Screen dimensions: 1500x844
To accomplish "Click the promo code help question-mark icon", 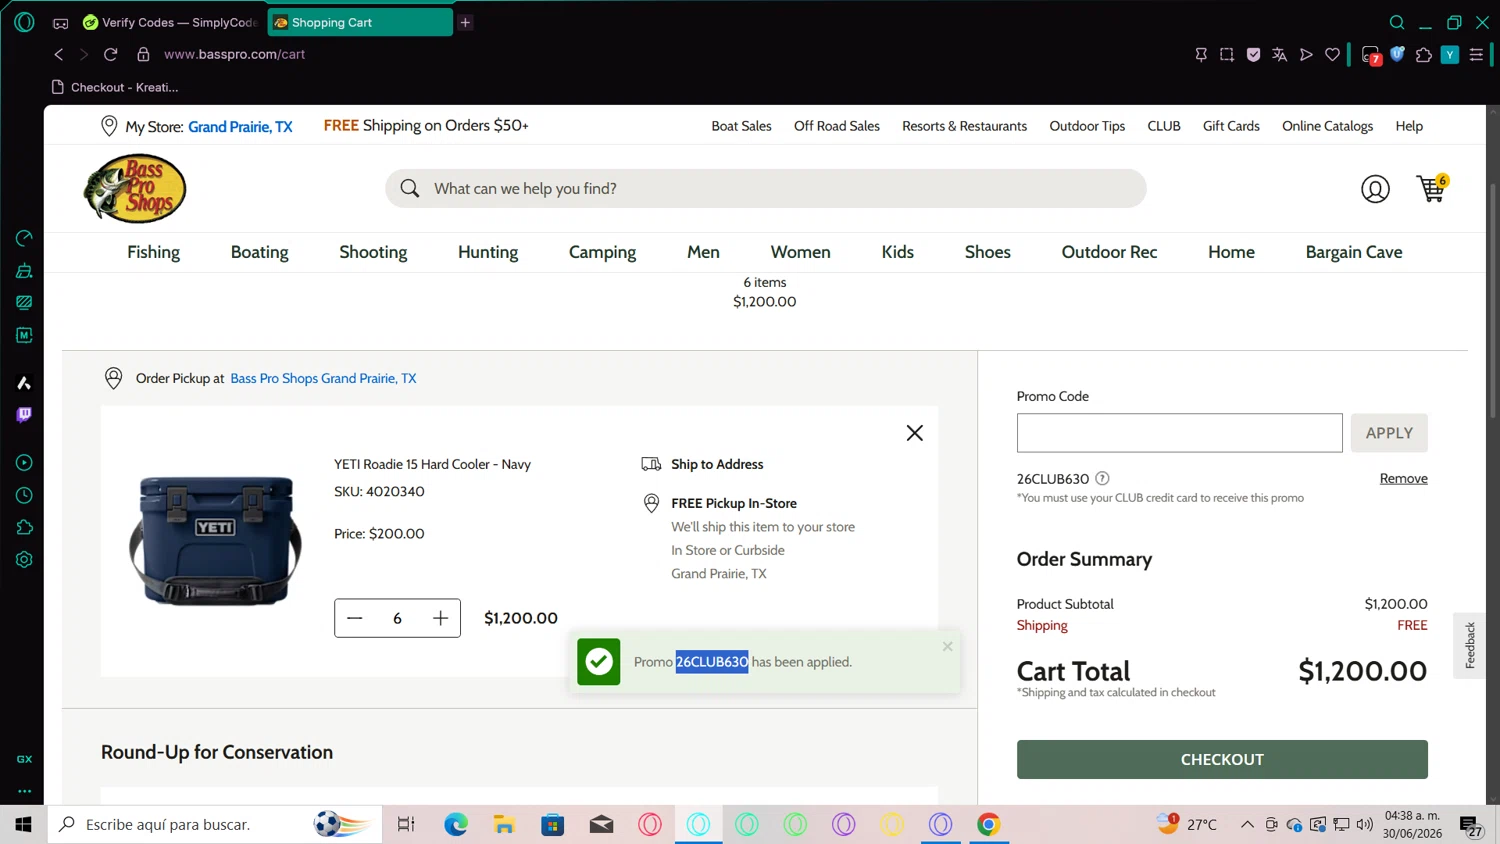I will coord(1102,478).
